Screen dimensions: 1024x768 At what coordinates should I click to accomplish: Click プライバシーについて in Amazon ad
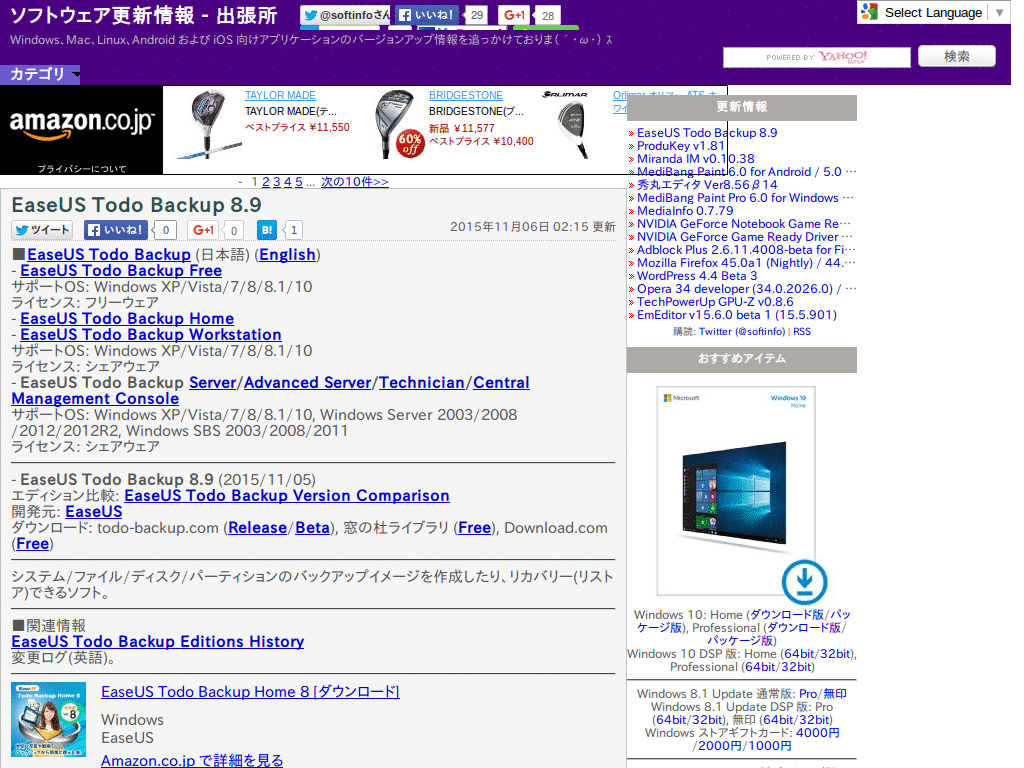click(x=82, y=168)
